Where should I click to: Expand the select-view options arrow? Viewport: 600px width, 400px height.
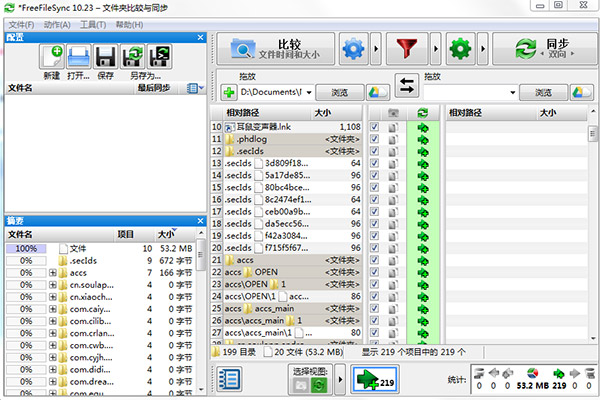[x=340, y=378]
